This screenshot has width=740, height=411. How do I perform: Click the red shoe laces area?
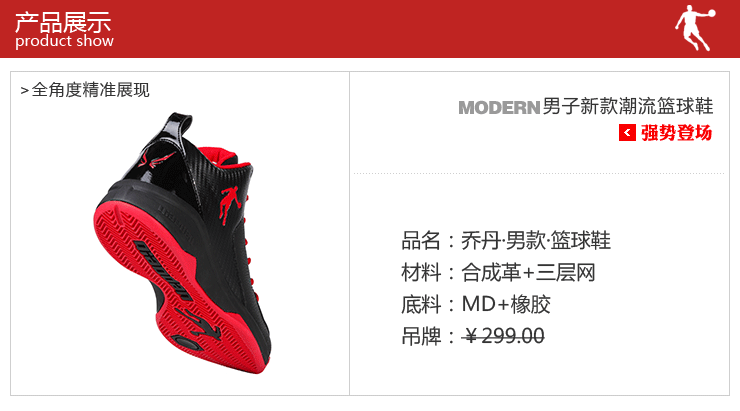(249, 245)
